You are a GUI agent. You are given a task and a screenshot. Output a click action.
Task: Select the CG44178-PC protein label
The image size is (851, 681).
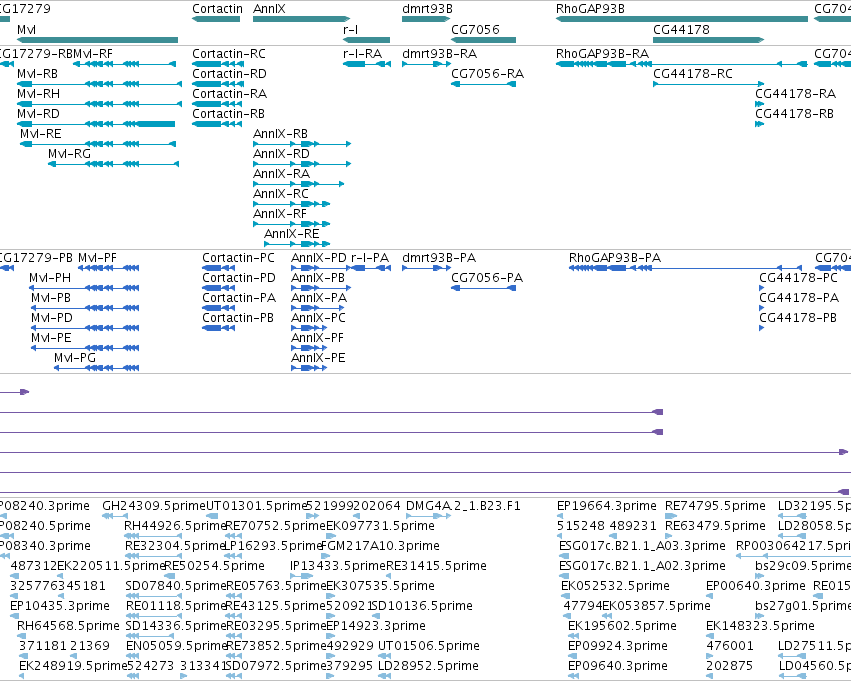(x=798, y=277)
